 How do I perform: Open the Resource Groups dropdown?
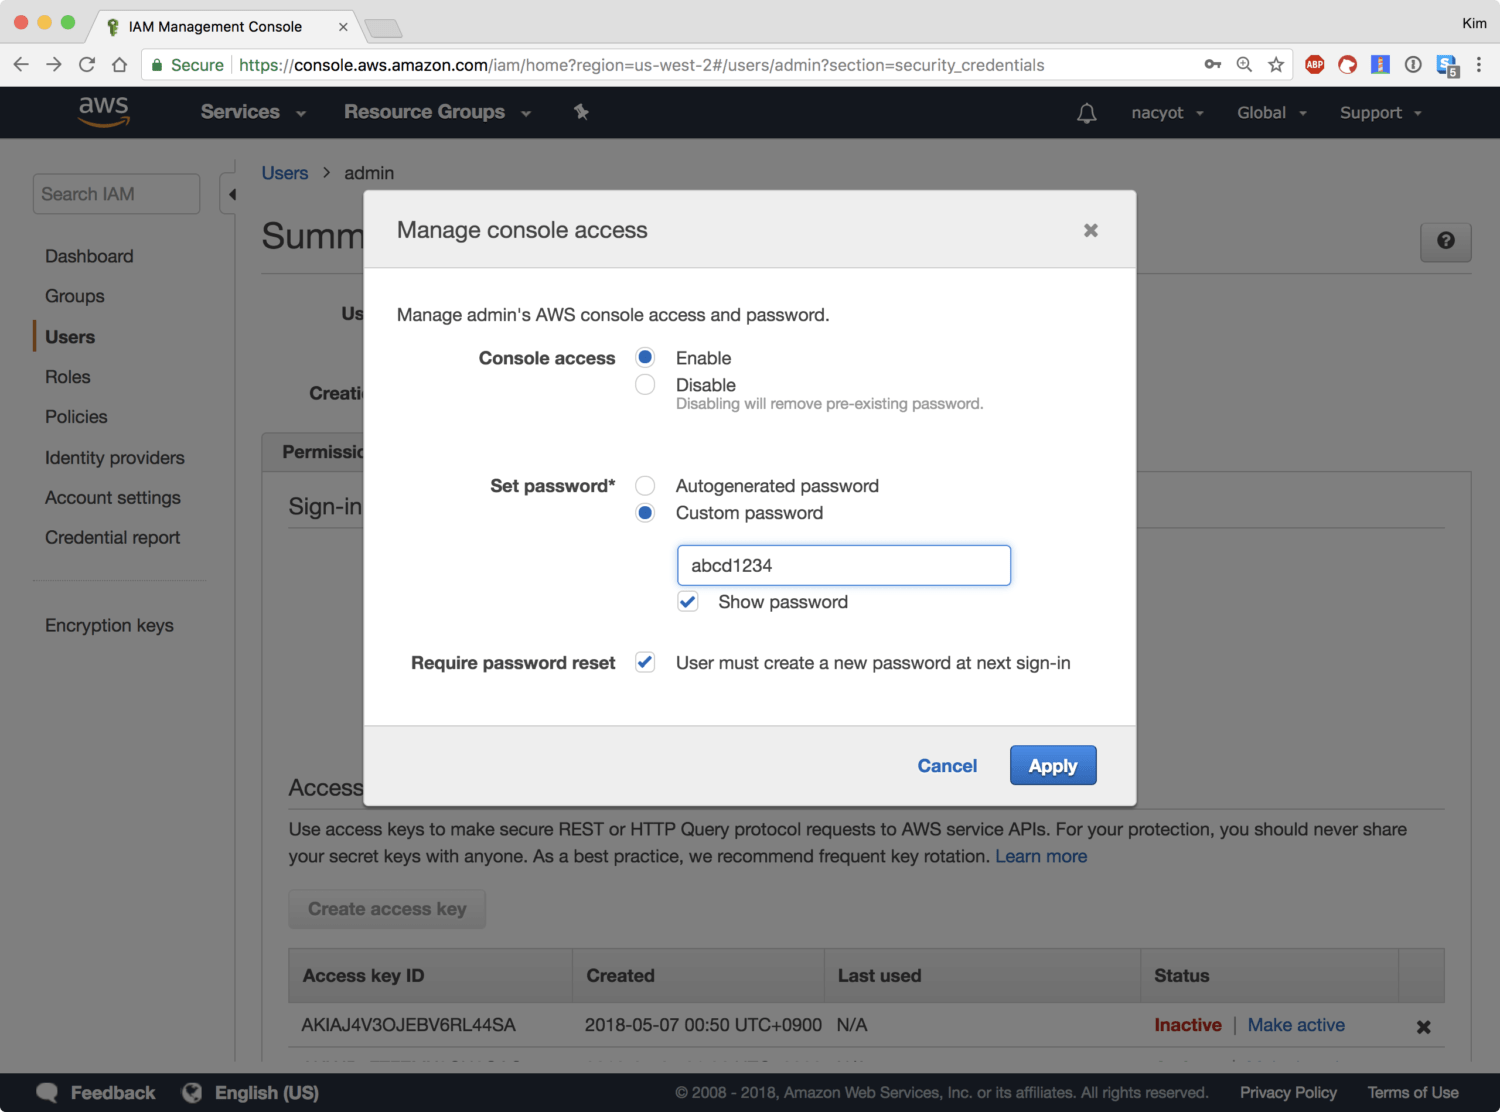click(x=437, y=112)
